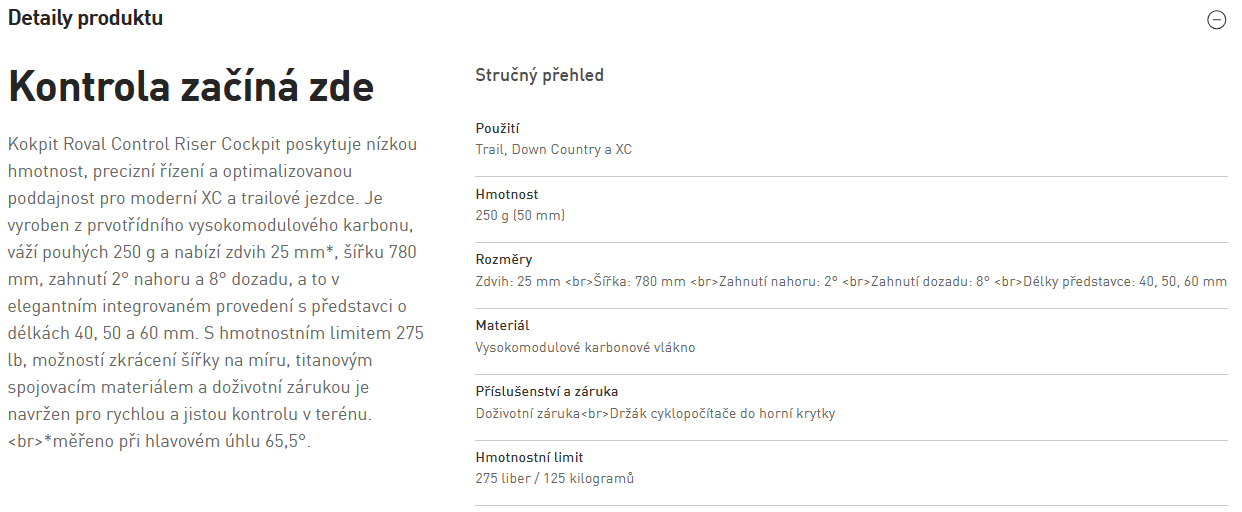Click the Délky představce: 40, 50, 60 mm text
The image size is (1242, 512).
[x=1125, y=282]
